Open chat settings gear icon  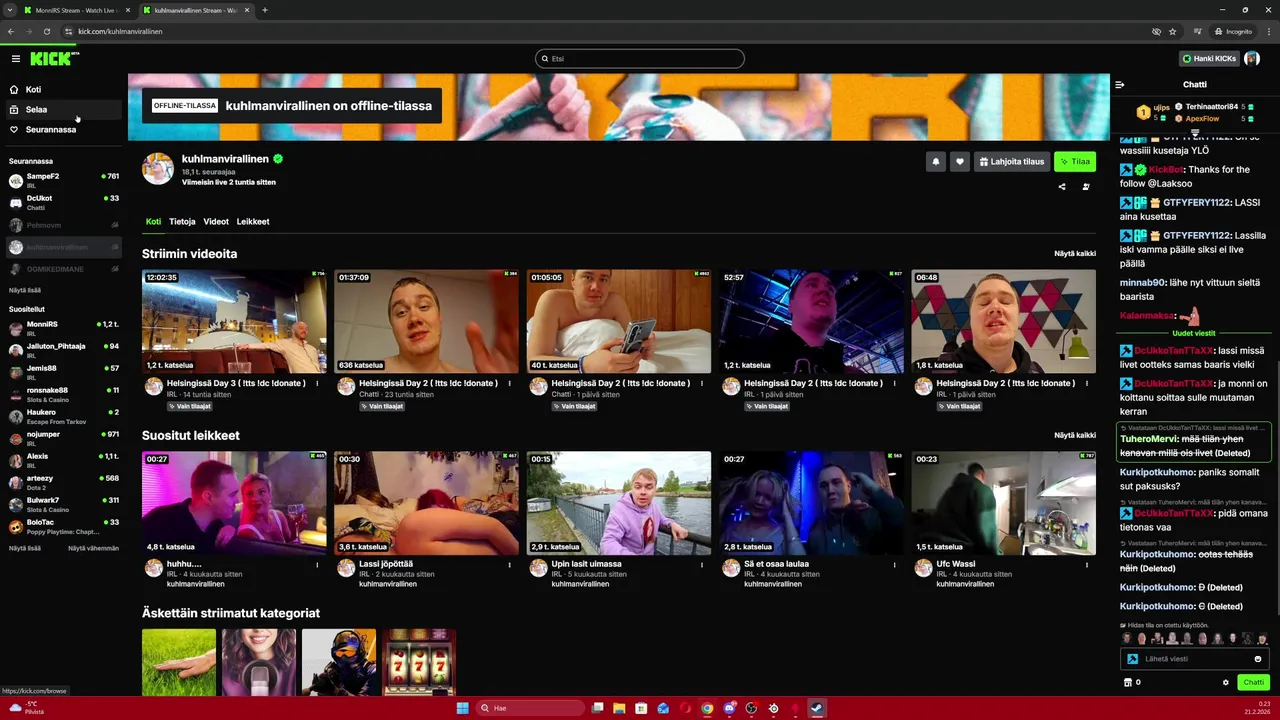[1226, 683]
